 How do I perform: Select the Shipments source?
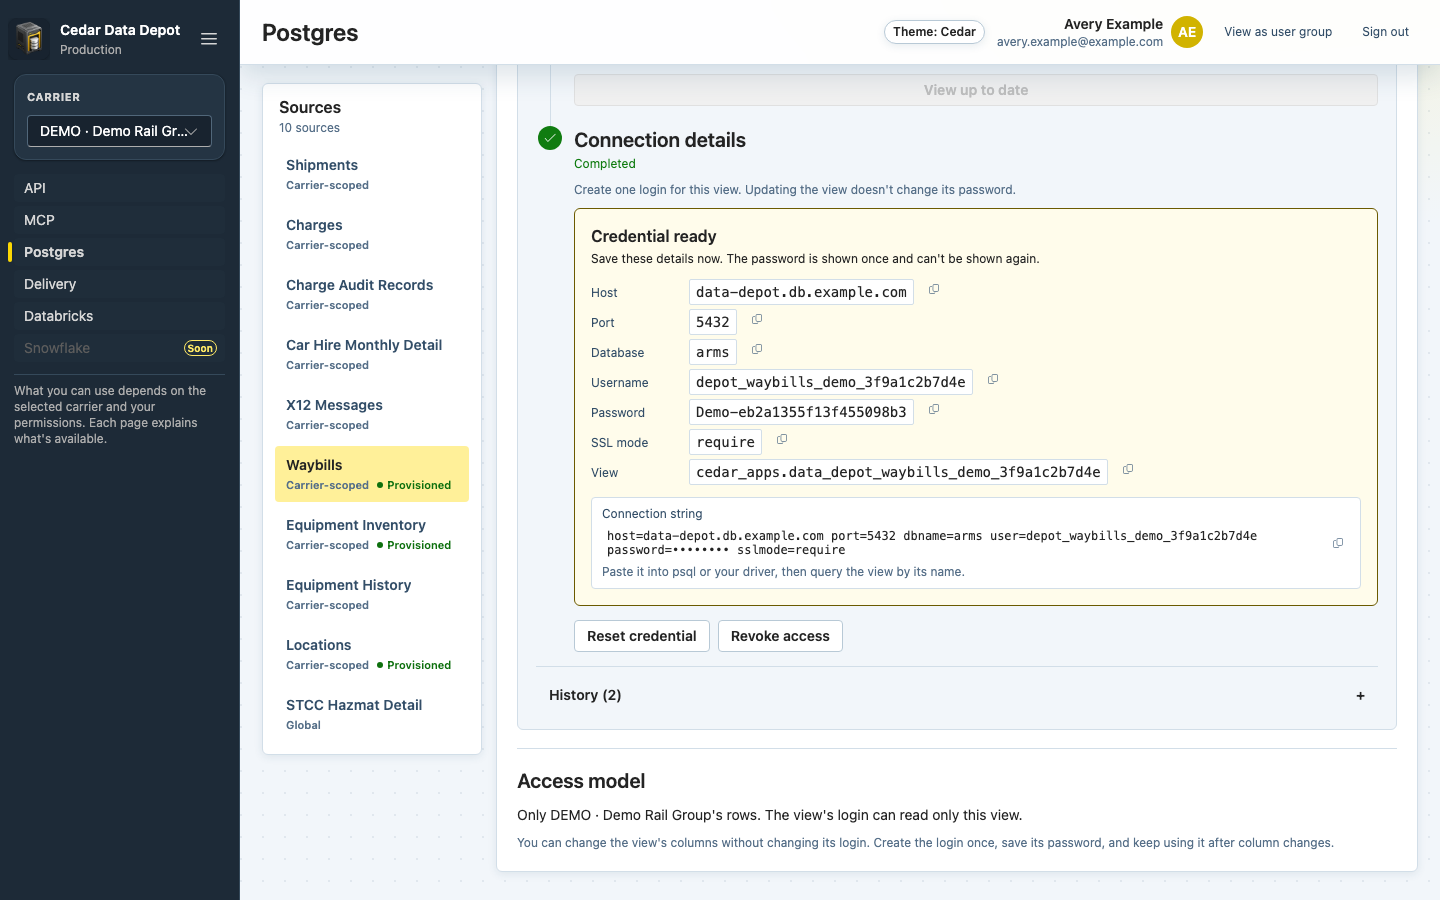372,174
